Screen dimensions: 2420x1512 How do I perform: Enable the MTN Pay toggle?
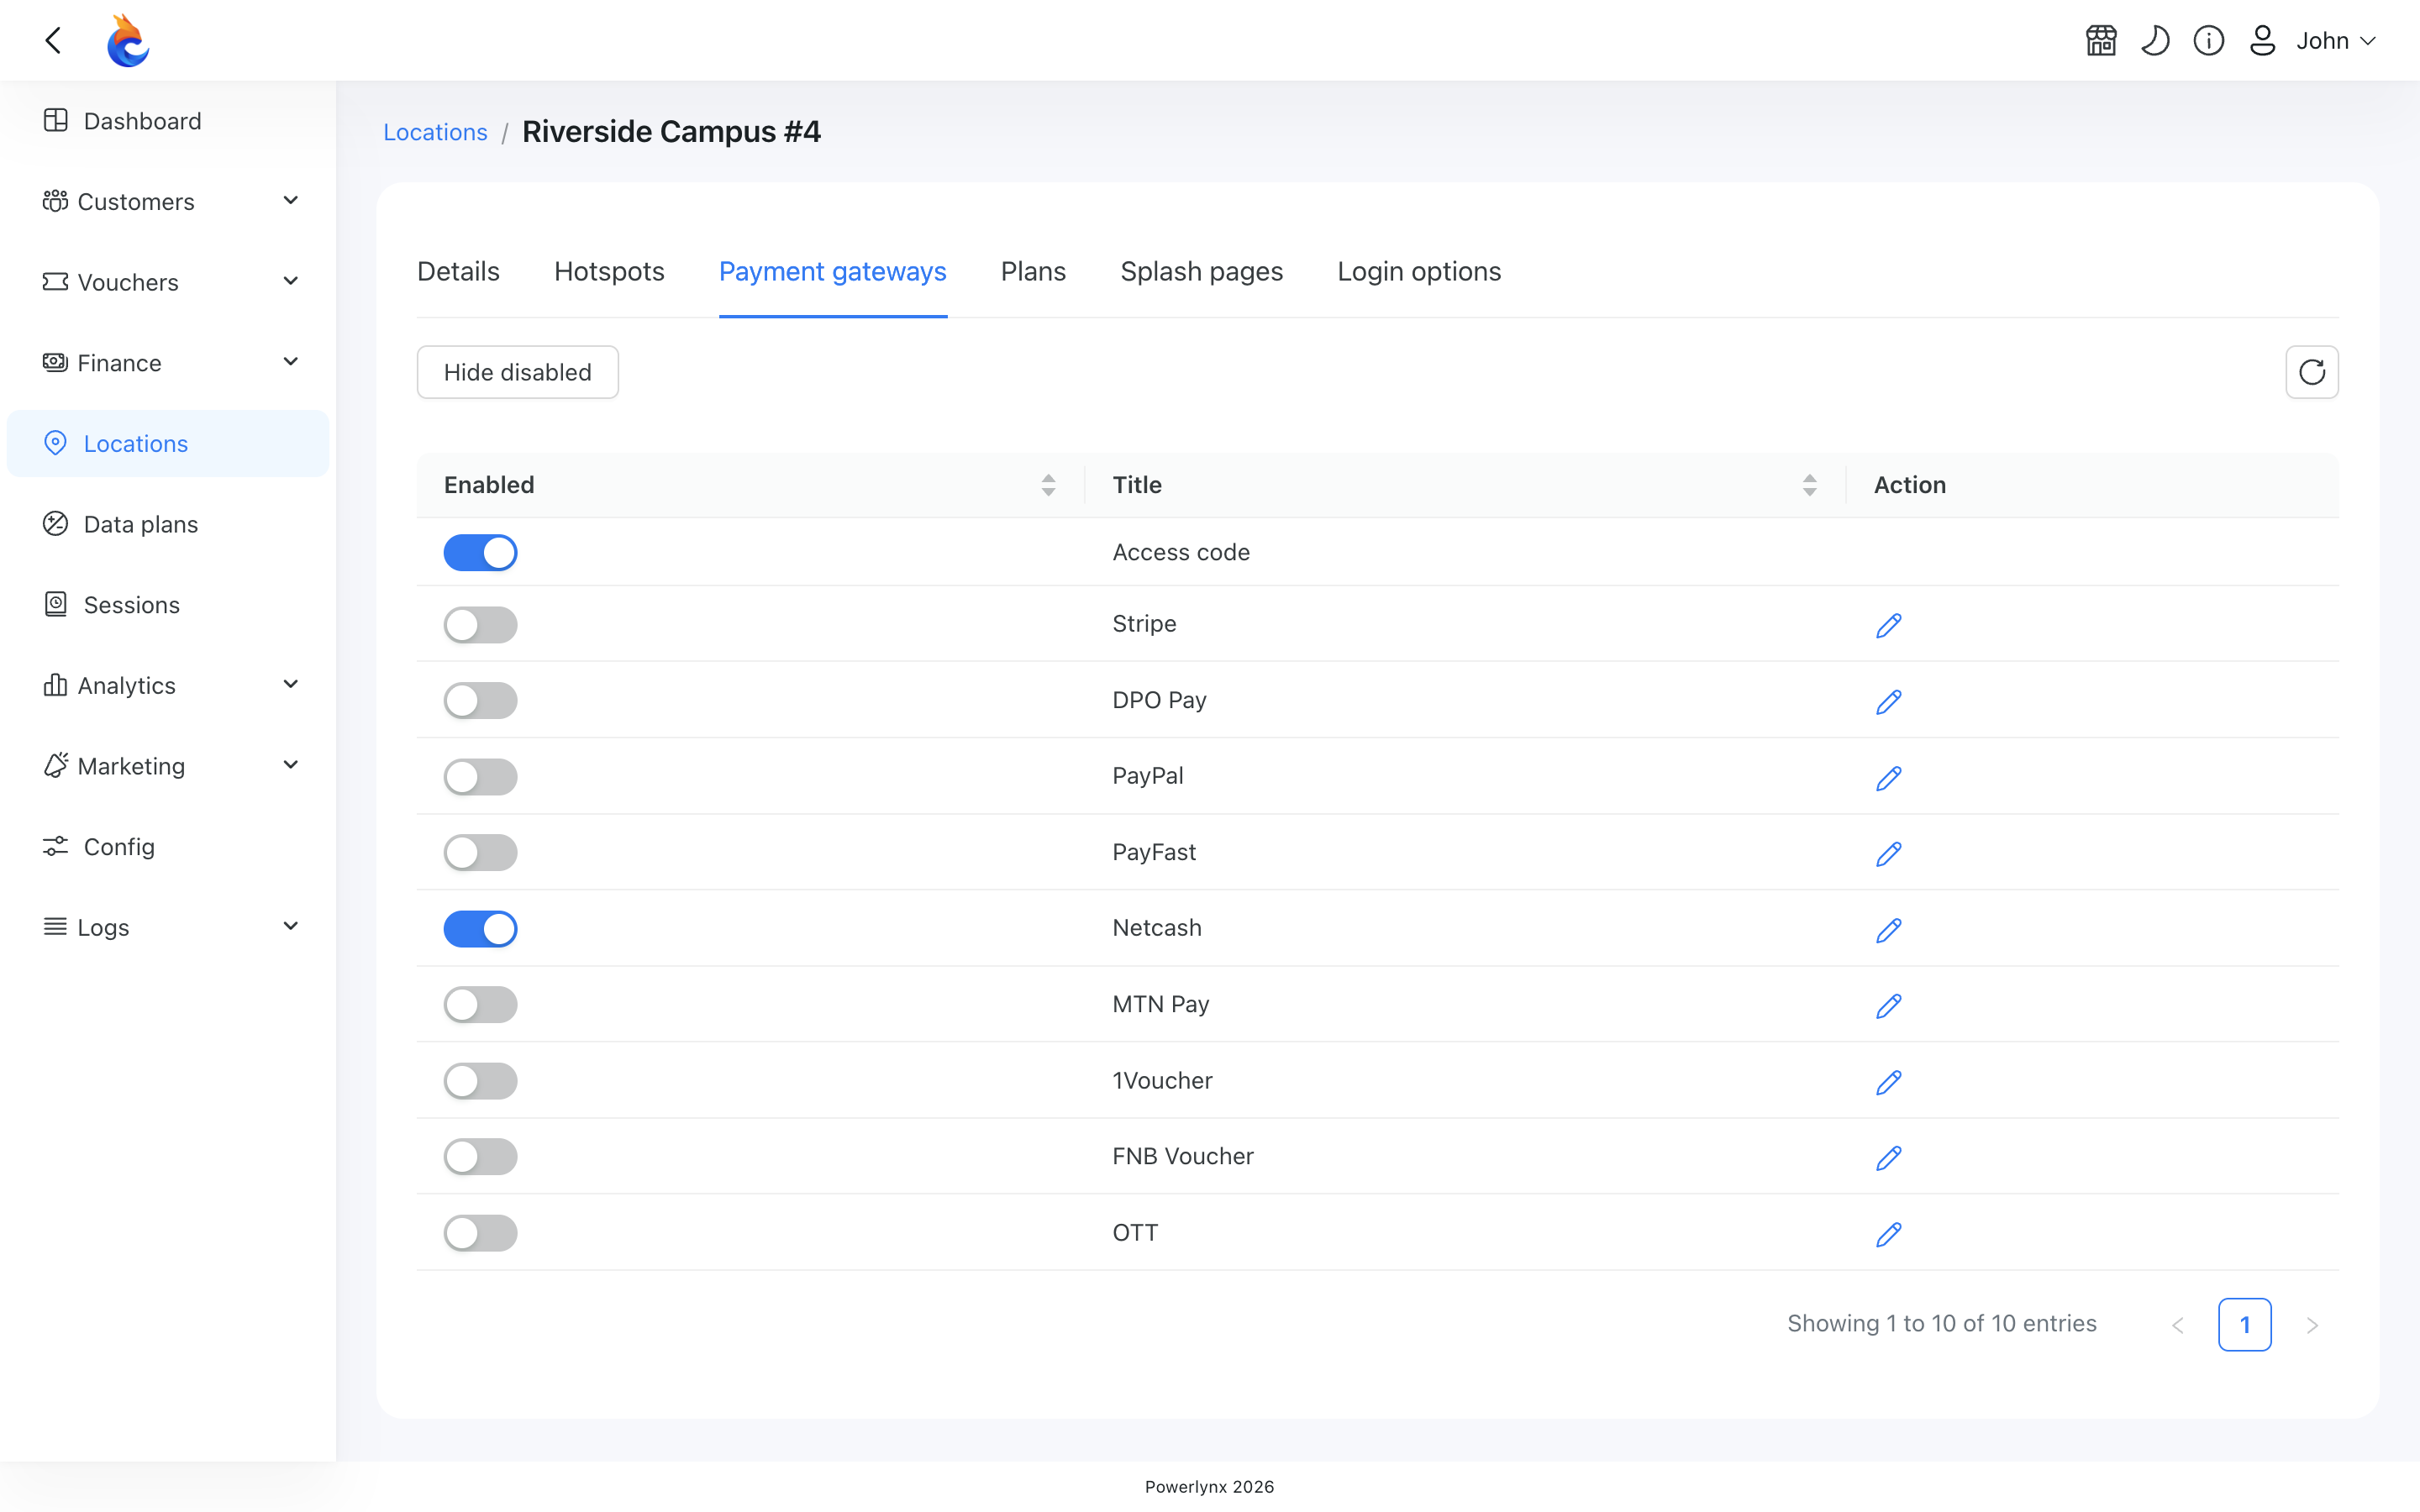480,1005
